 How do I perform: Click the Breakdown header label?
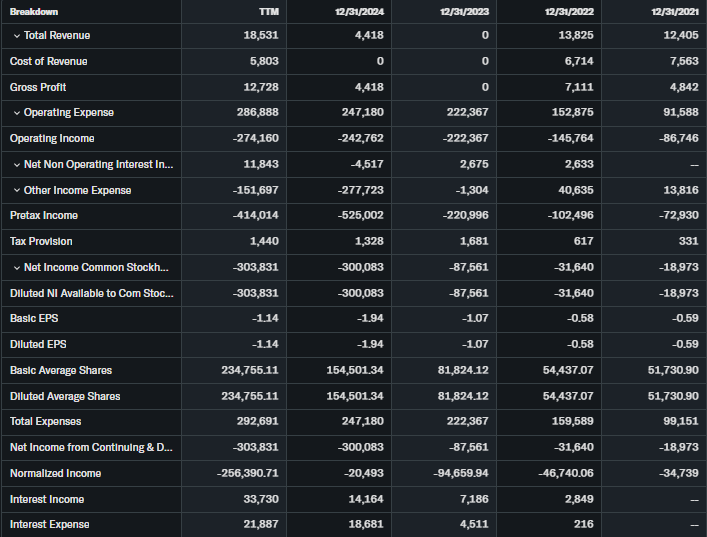[34, 11]
